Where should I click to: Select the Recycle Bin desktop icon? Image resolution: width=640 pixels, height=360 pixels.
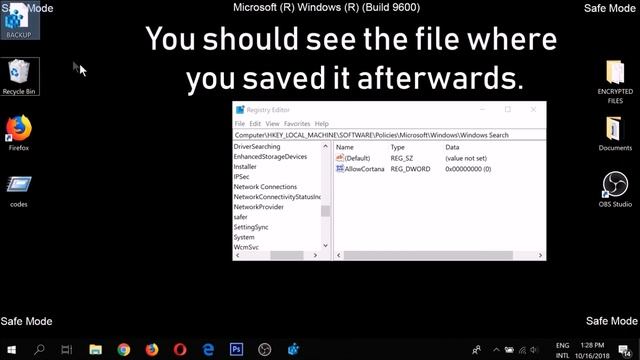(x=19, y=76)
